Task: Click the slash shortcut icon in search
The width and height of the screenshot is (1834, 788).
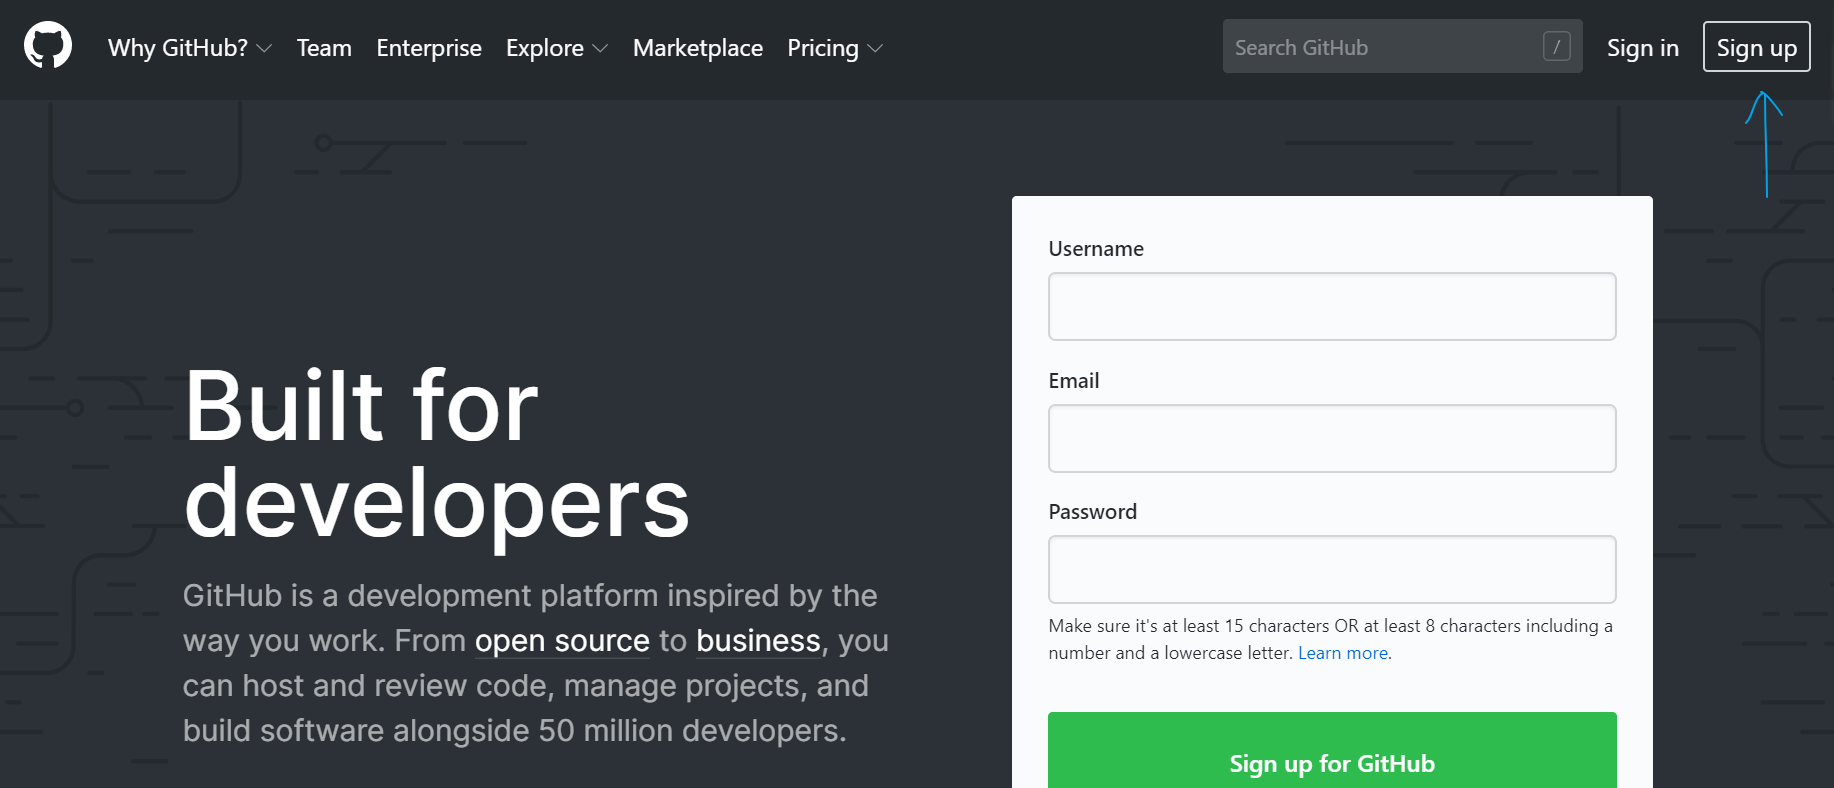Action: (x=1556, y=46)
